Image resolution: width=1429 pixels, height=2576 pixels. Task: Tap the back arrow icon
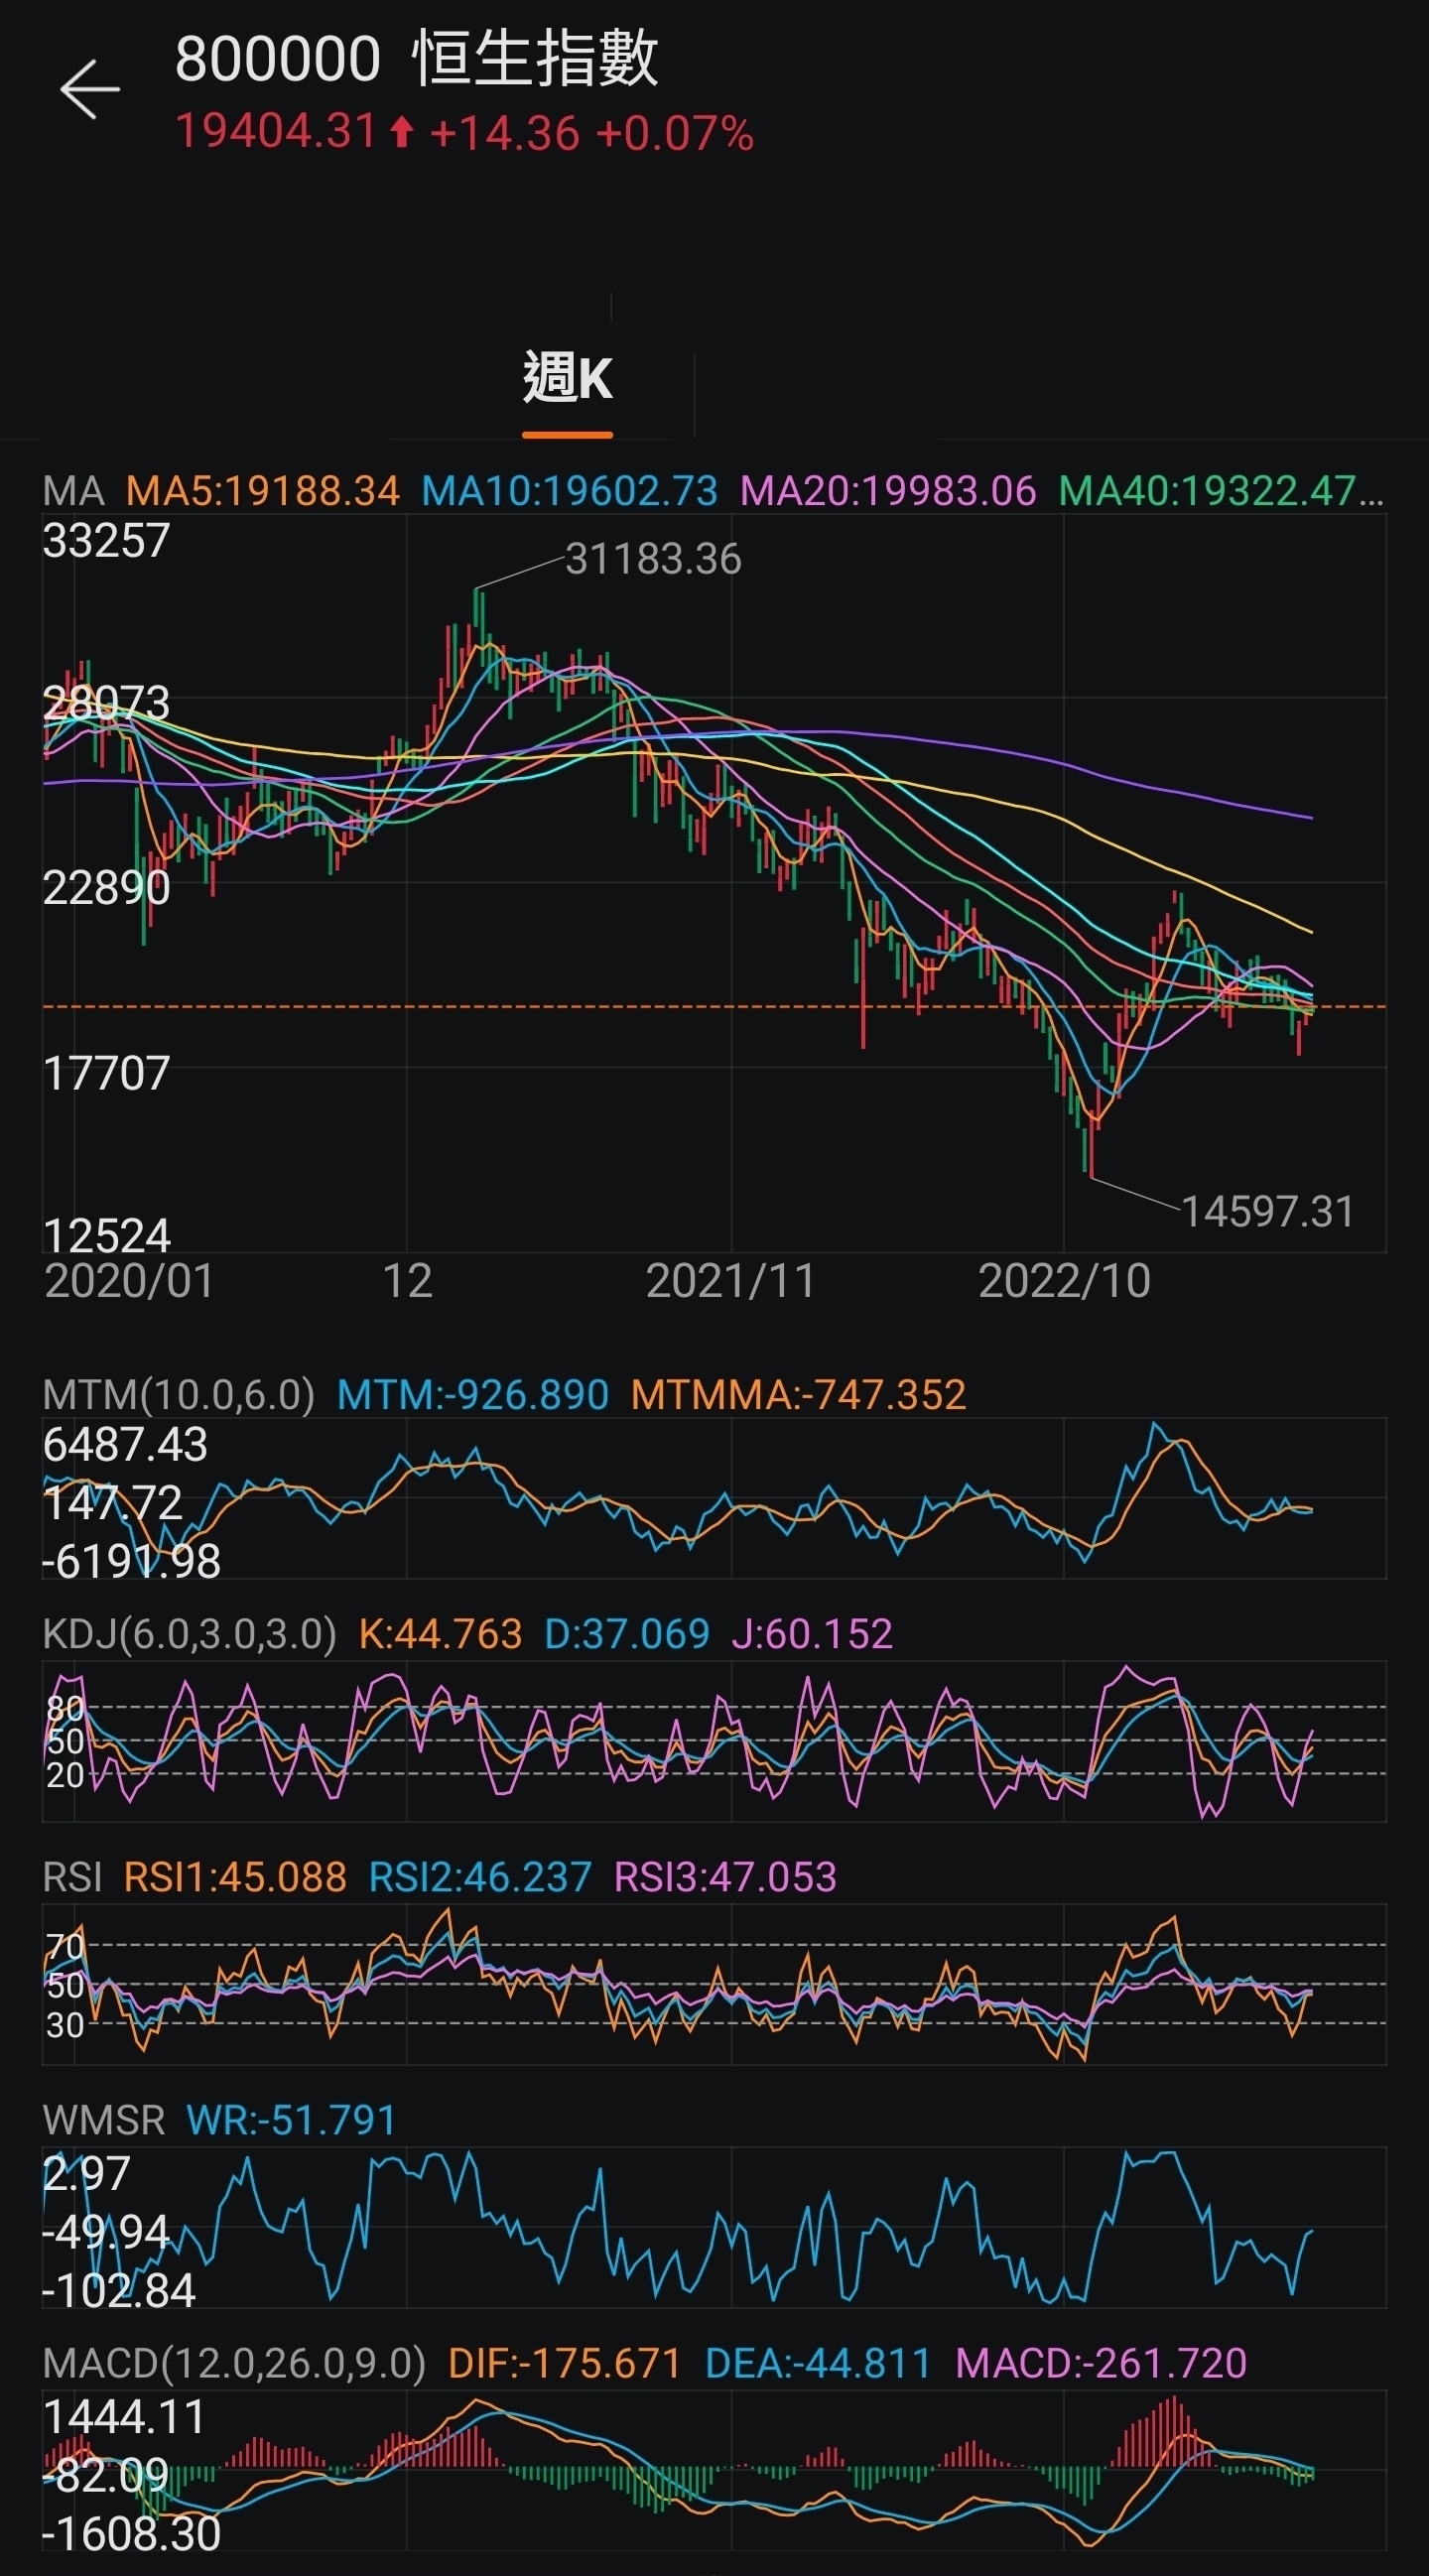(90, 89)
